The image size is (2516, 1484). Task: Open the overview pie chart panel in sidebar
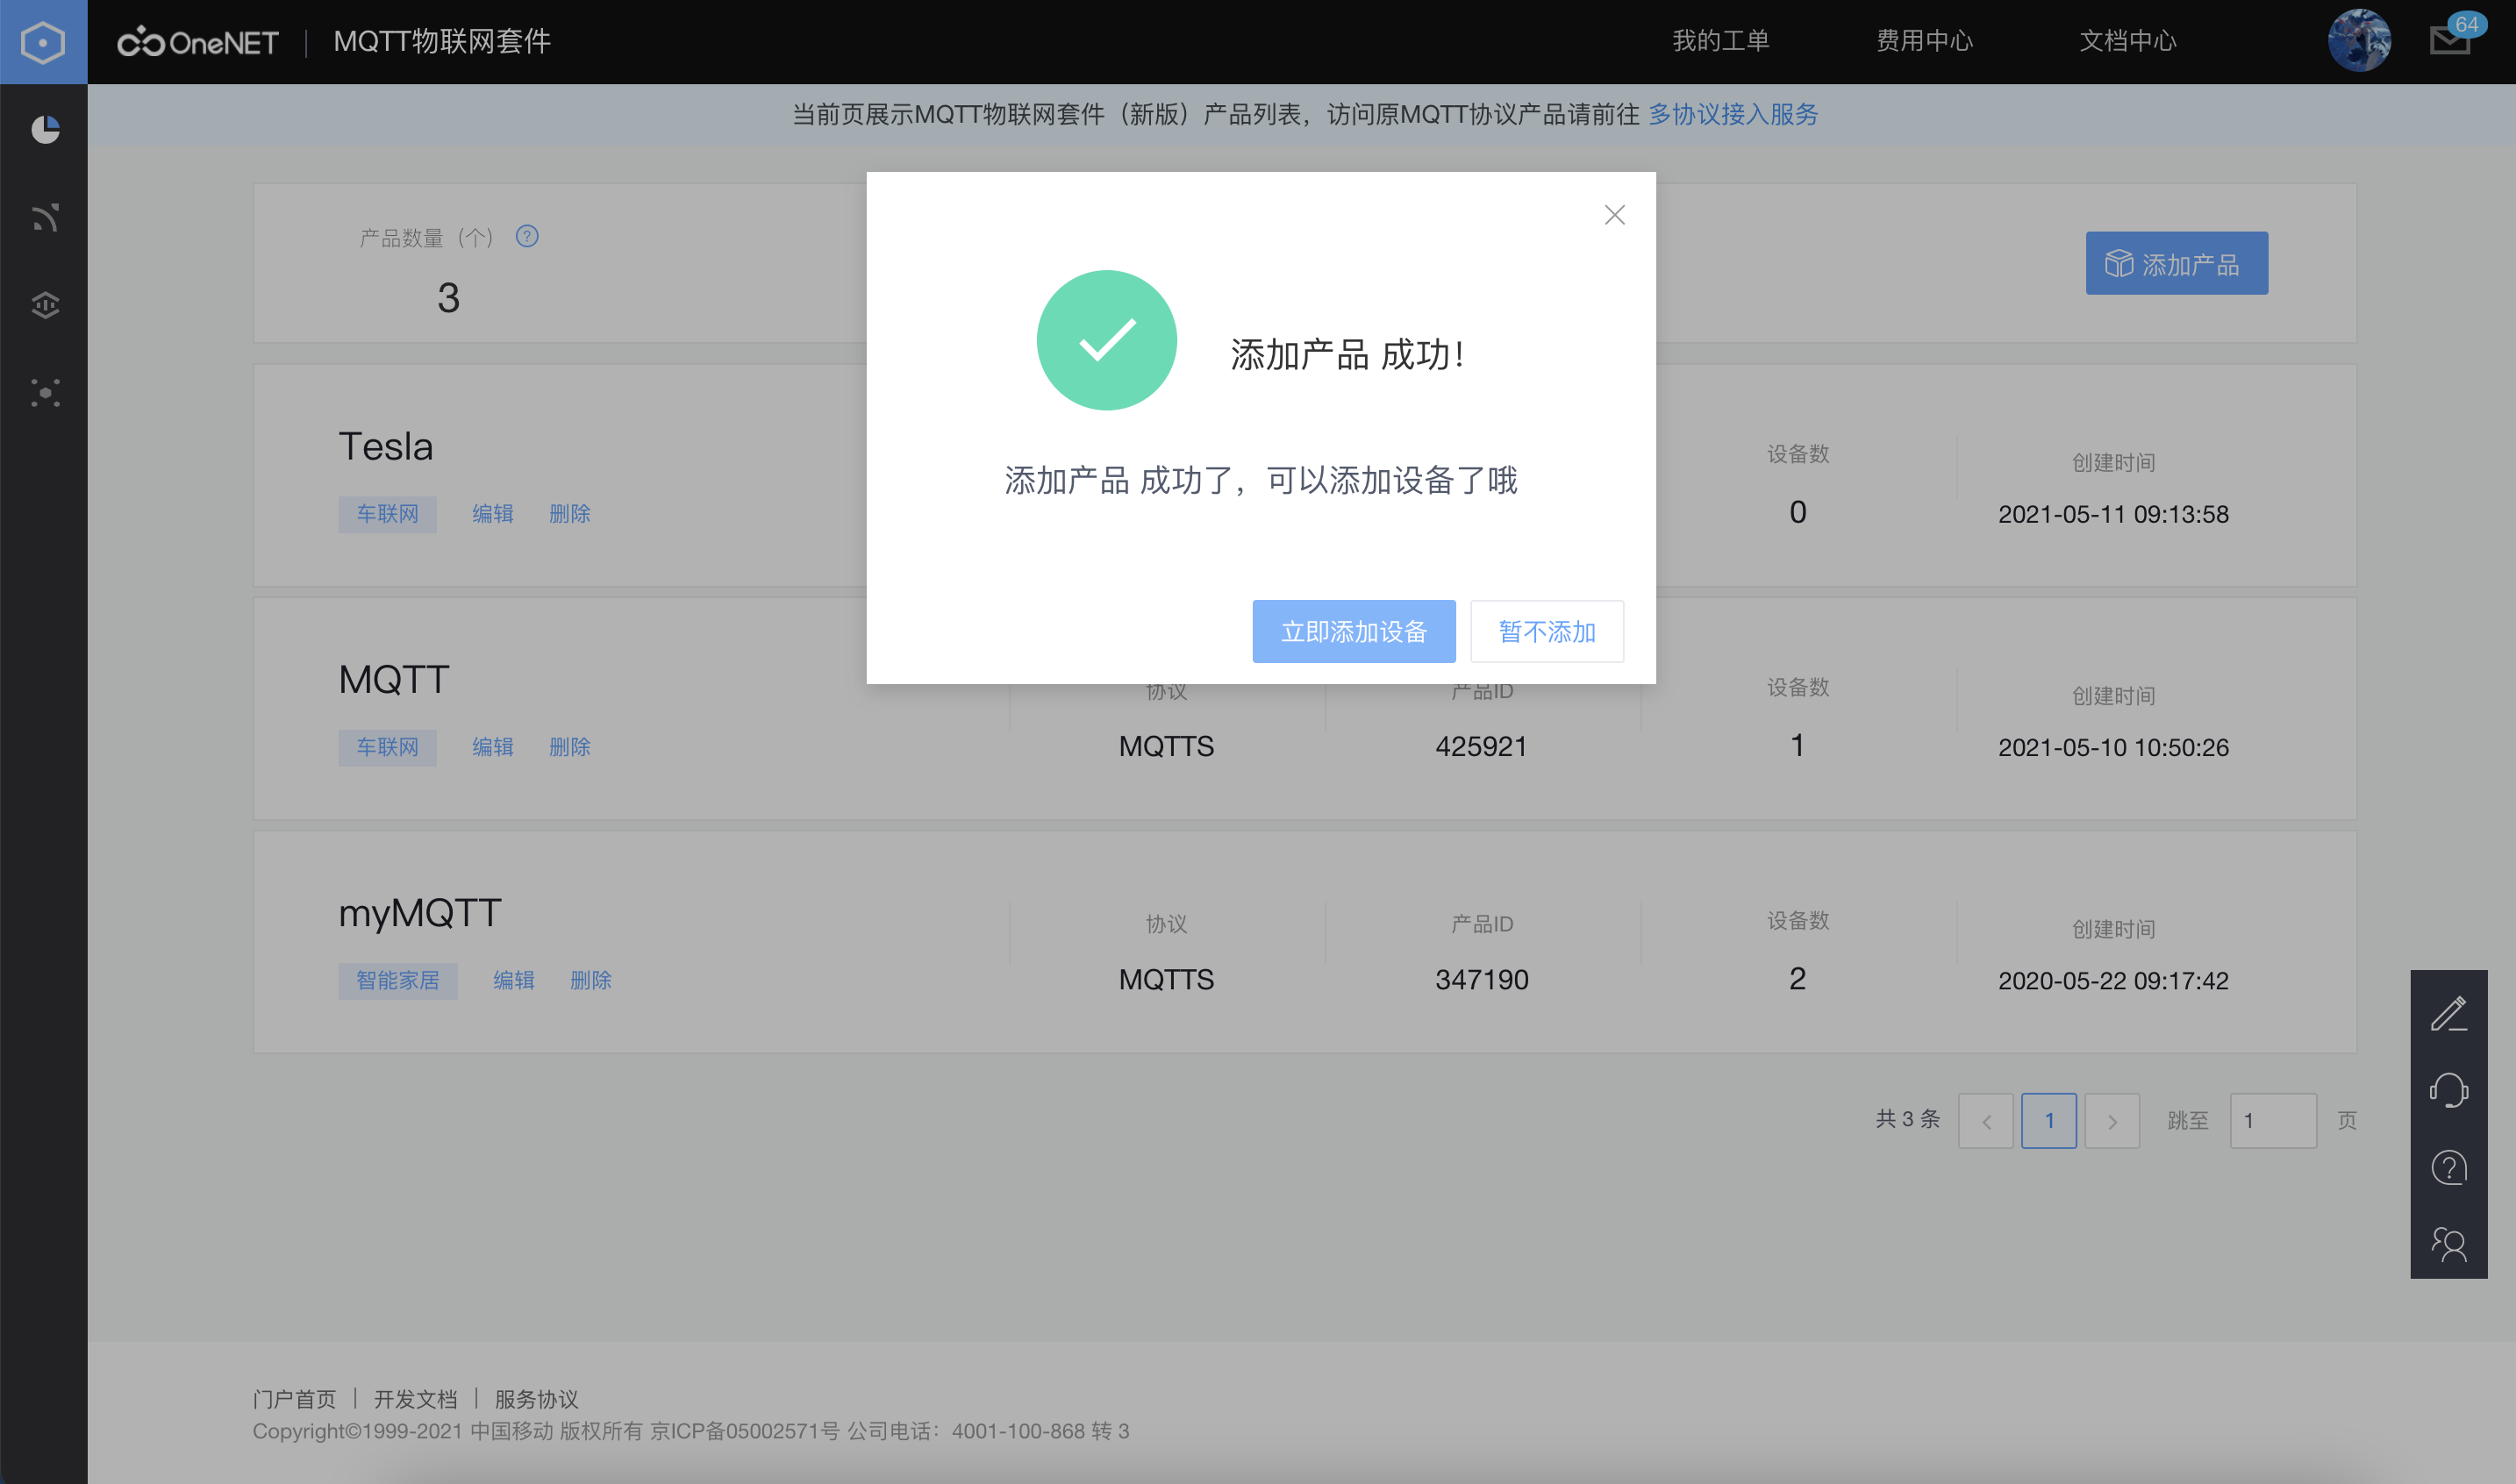point(44,129)
